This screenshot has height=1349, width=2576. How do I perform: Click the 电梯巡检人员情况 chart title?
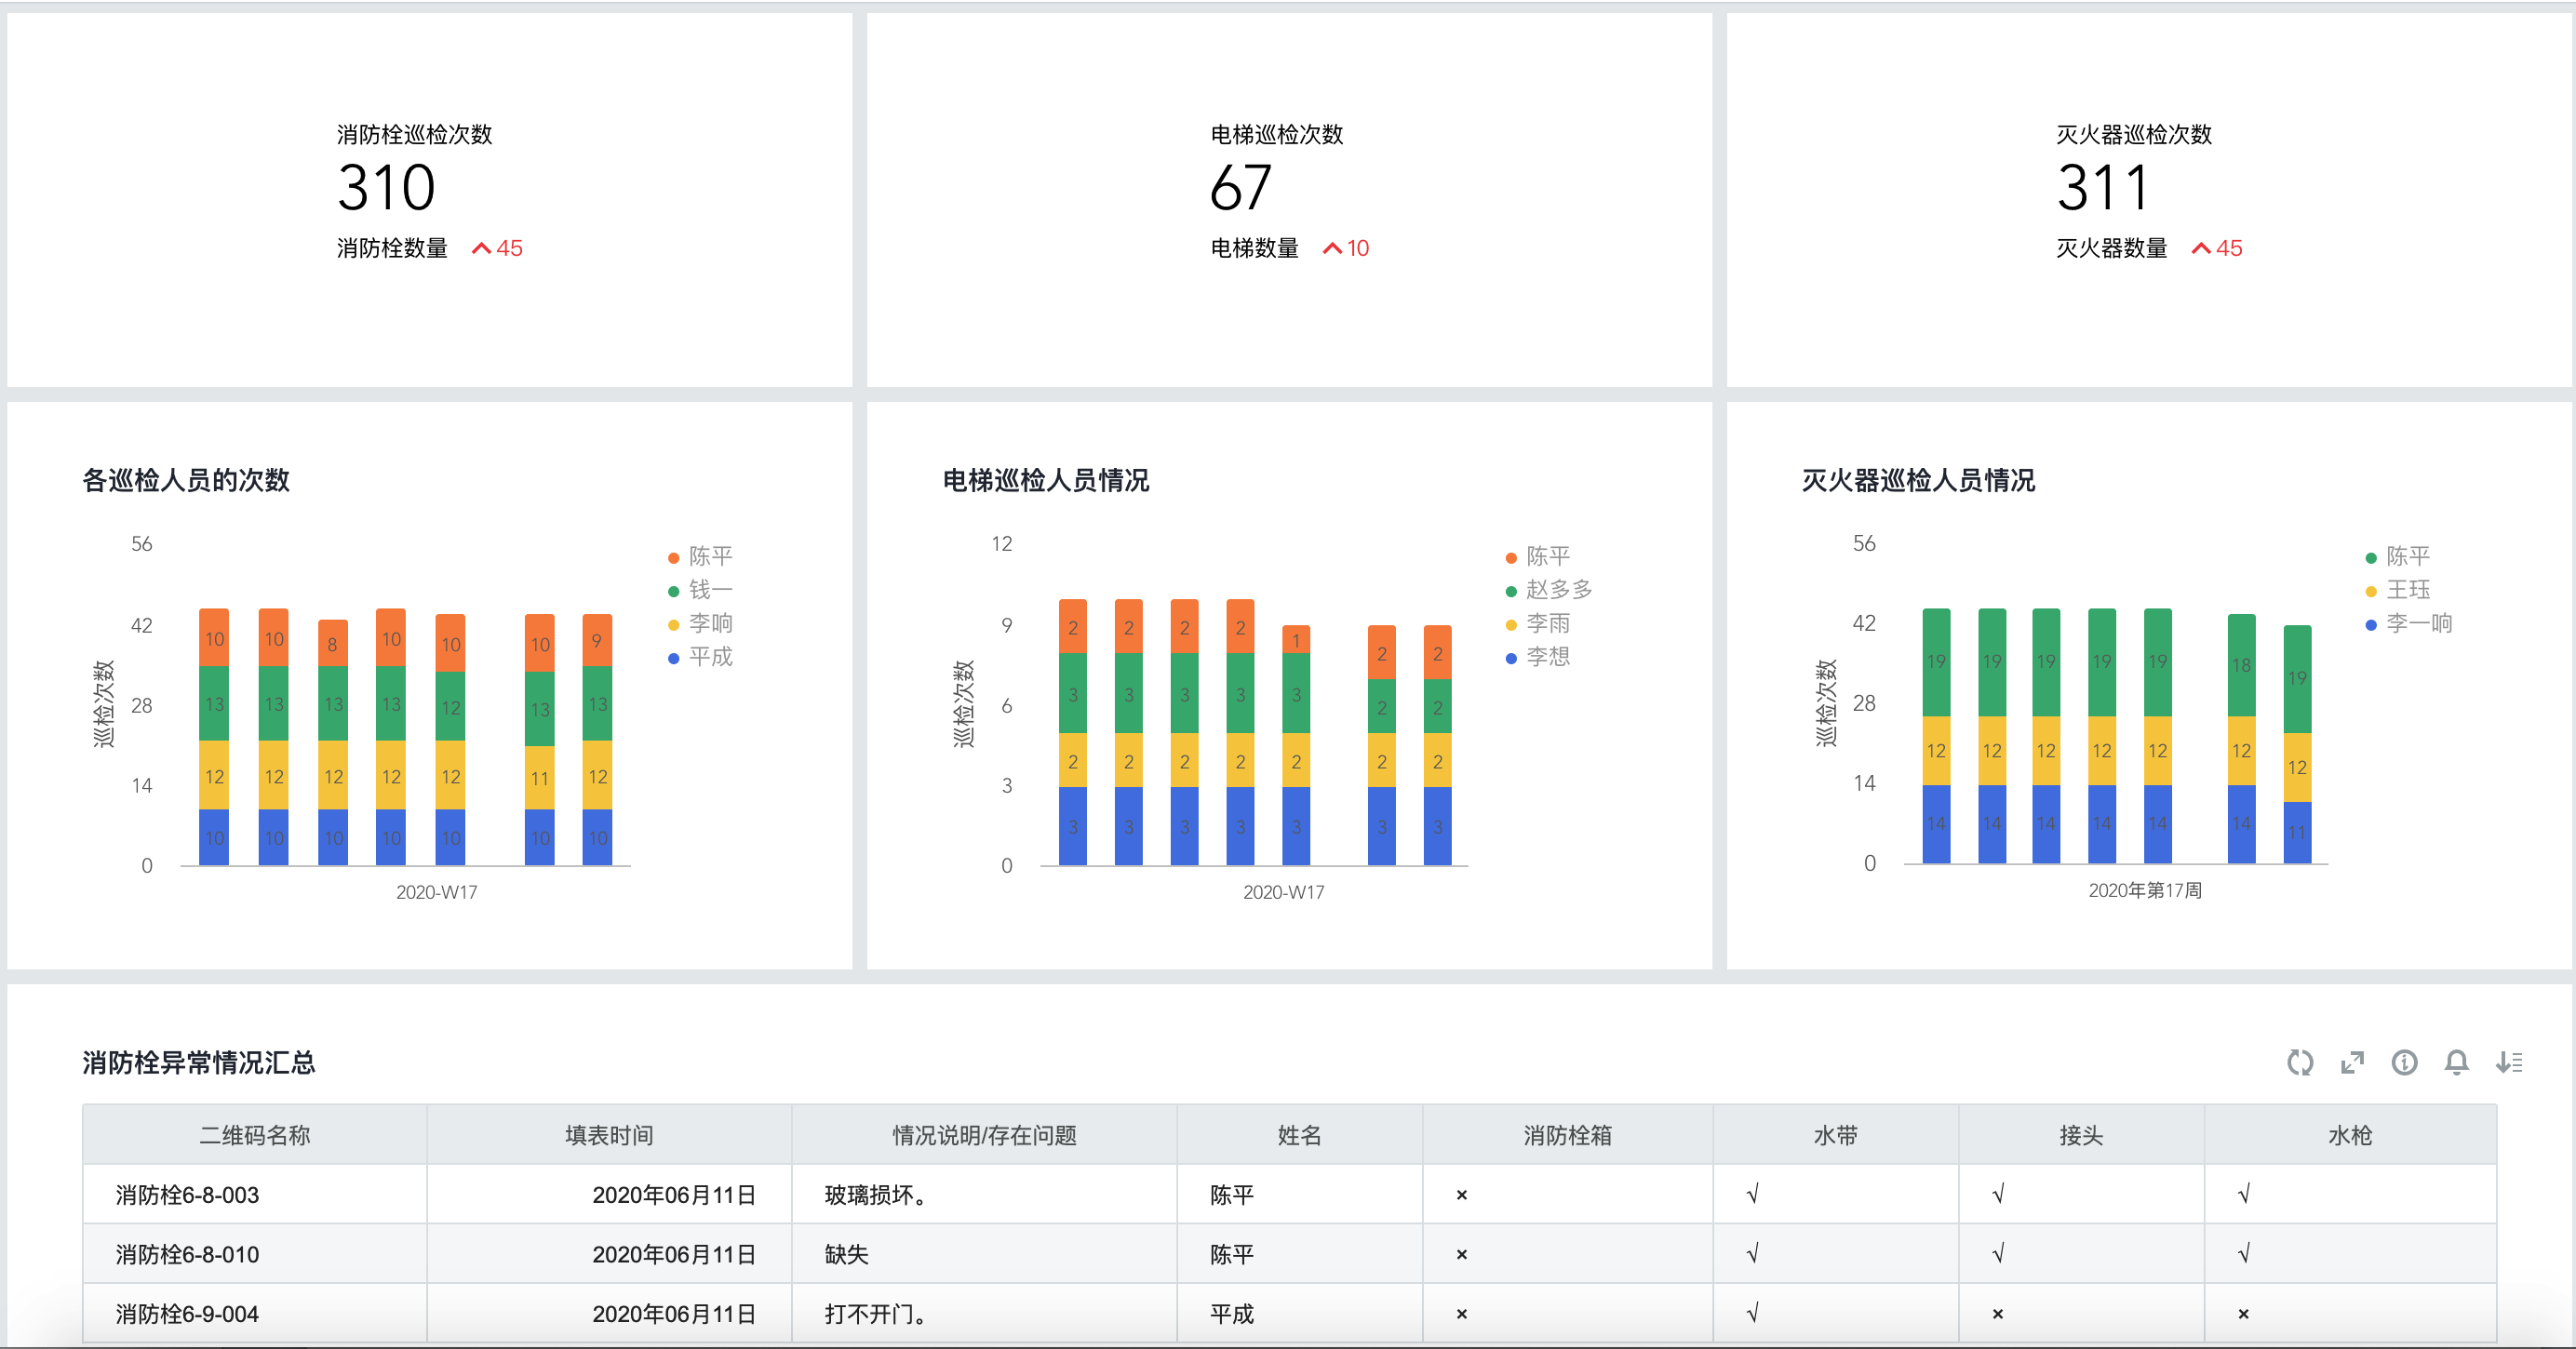pos(1046,481)
